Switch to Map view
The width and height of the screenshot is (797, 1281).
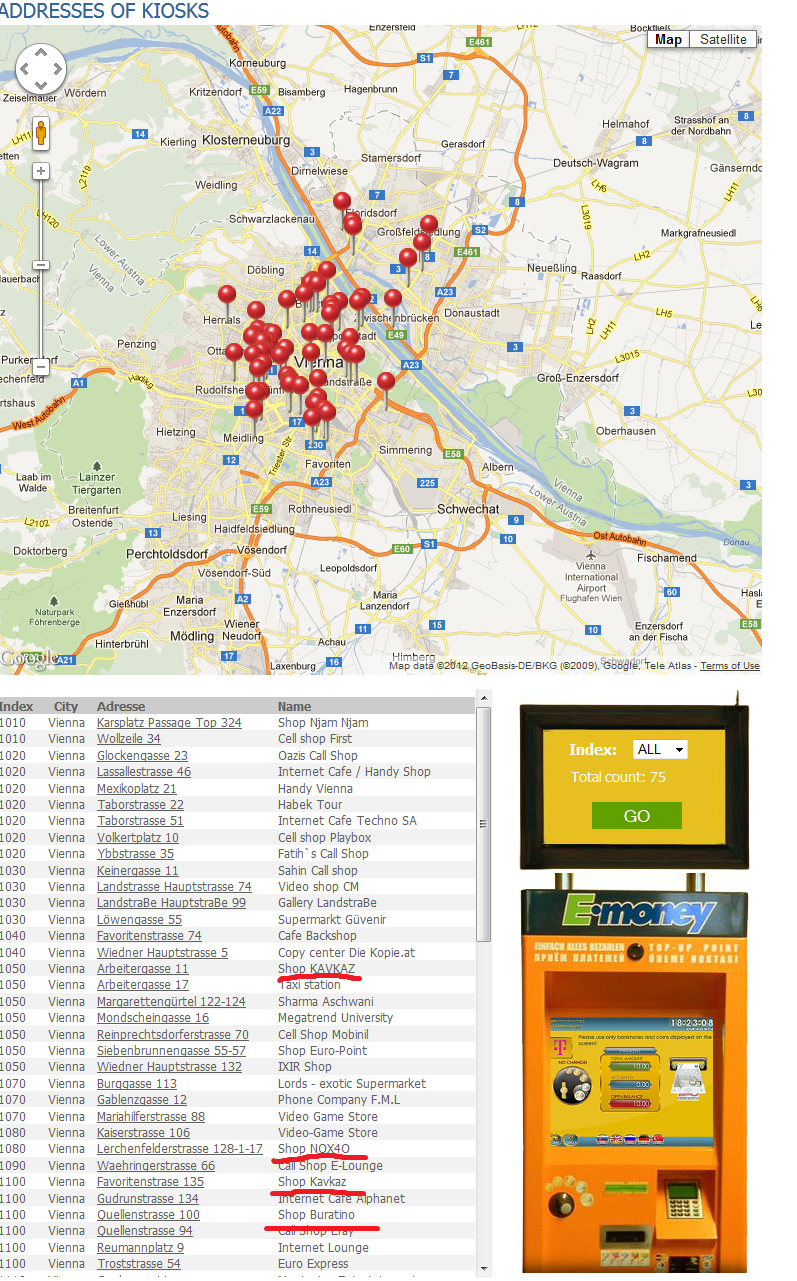point(668,39)
